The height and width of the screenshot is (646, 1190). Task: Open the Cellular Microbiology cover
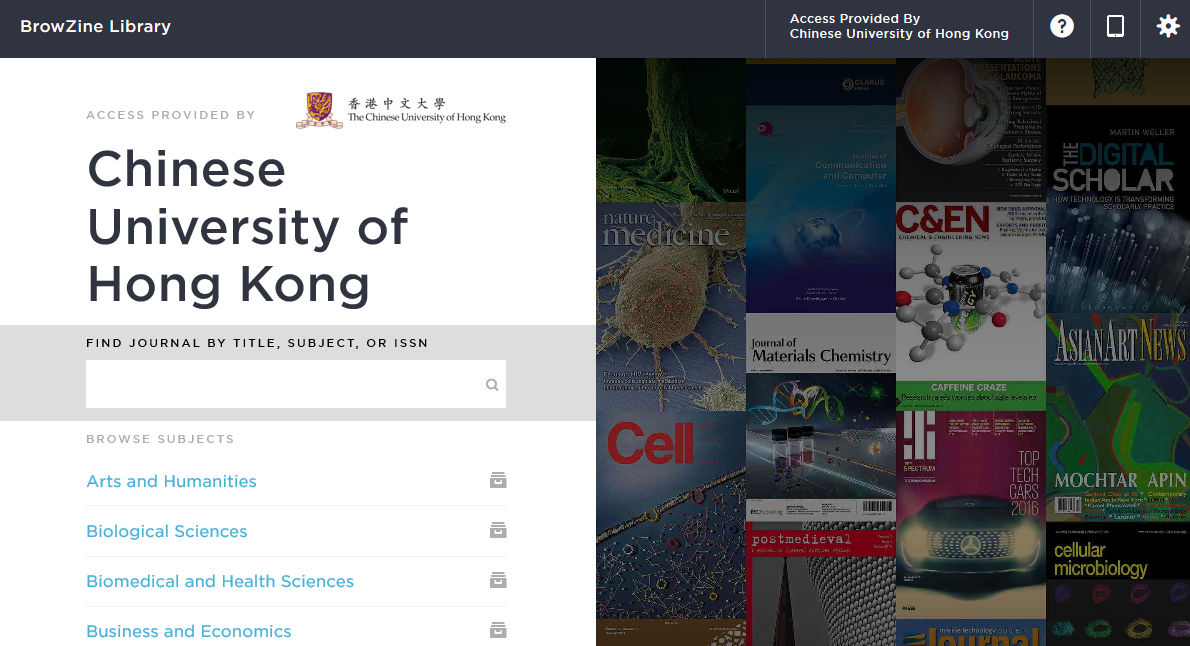coord(1118,584)
